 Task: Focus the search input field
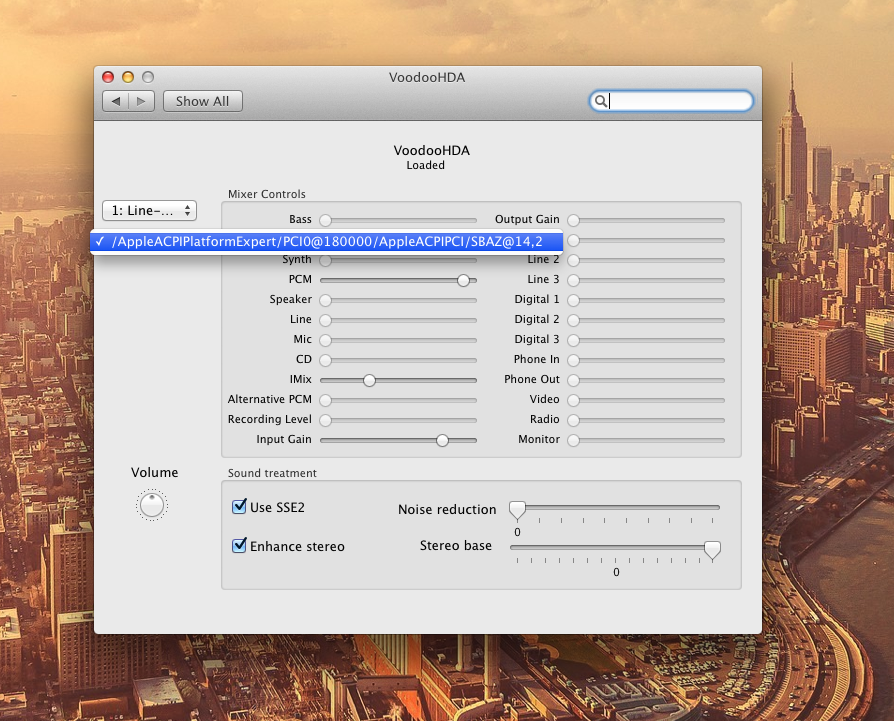[671, 101]
